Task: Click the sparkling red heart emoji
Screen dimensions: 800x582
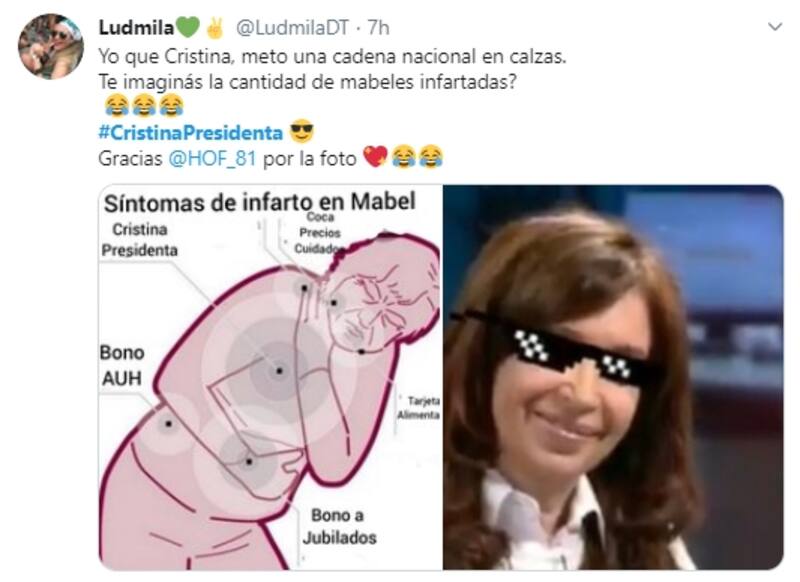Action: point(375,157)
